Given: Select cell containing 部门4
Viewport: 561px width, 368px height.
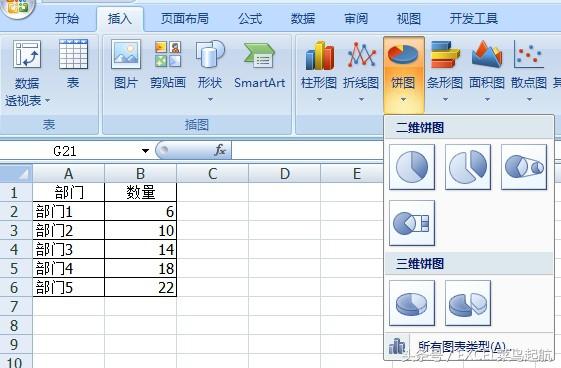Looking at the screenshot, I should pyautogui.click(x=68, y=269).
